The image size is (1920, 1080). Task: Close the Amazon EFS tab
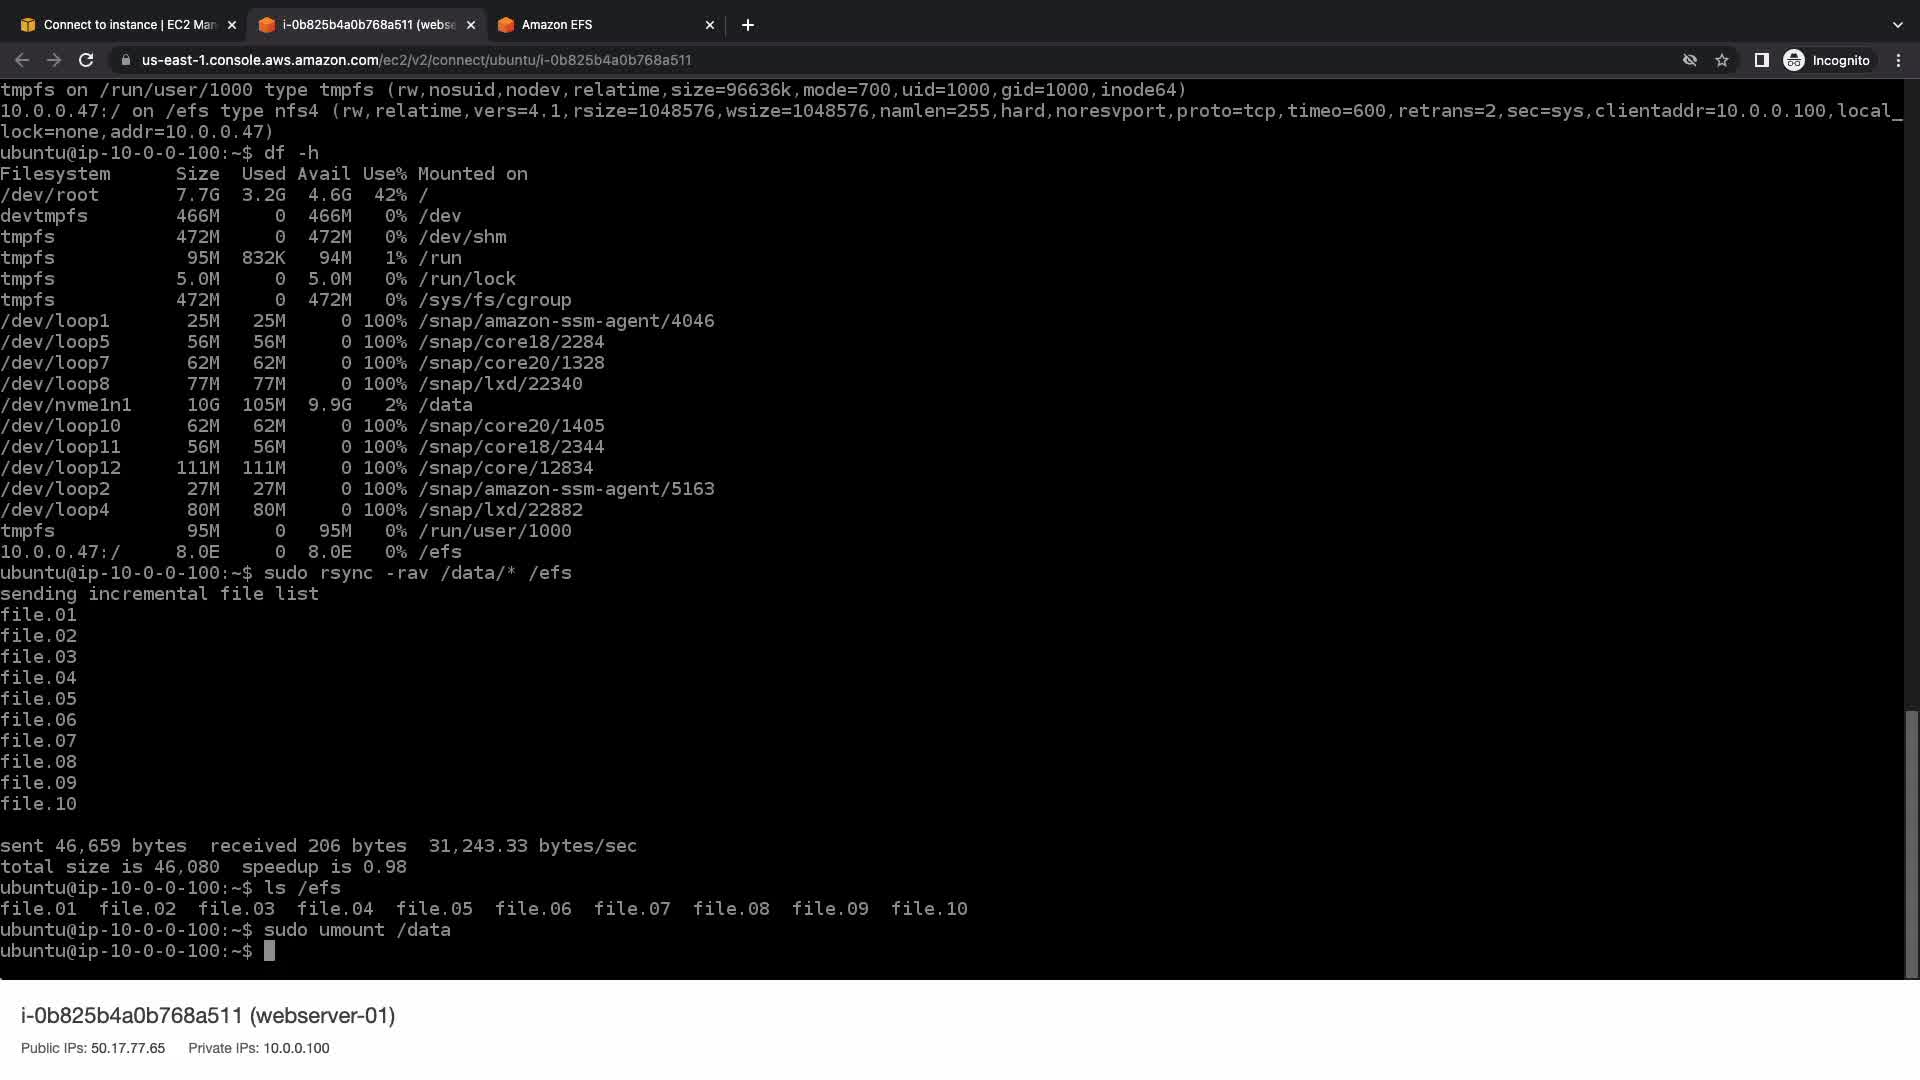click(710, 25)
